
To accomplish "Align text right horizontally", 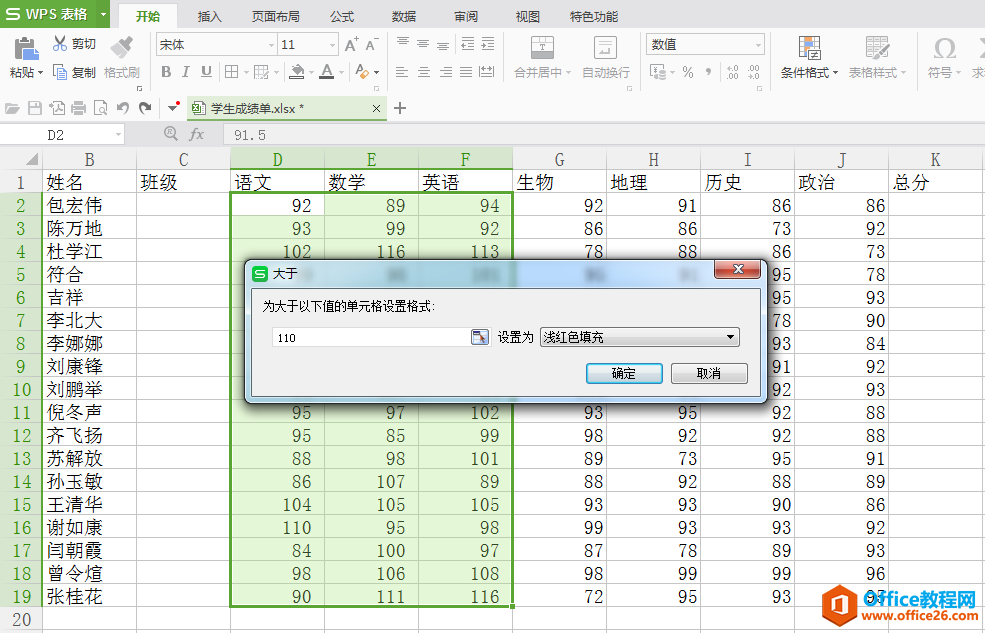I will click(x=445, y=72).
